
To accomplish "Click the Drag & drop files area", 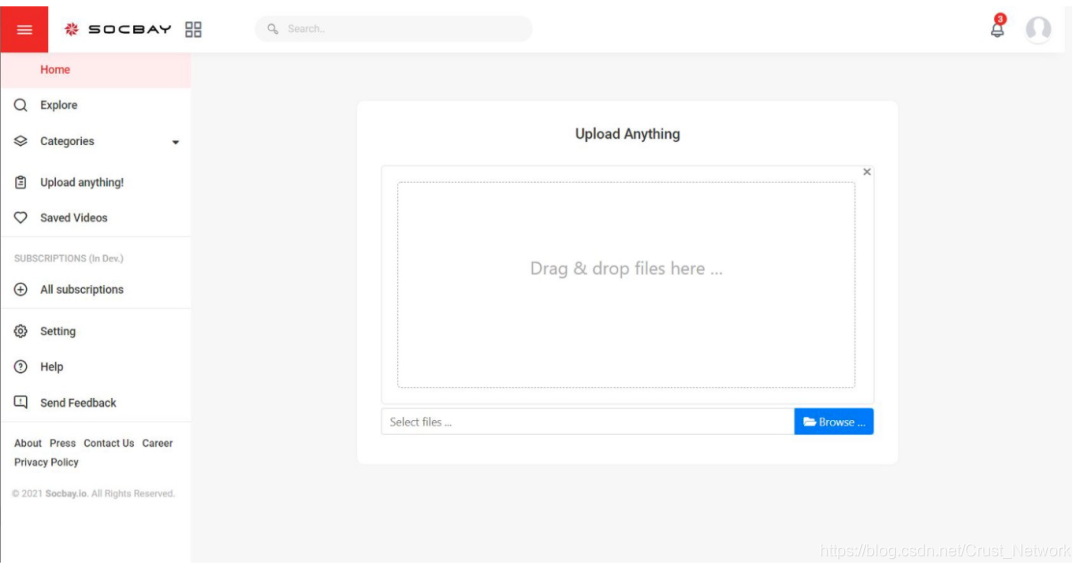I will tap(626, 284).
